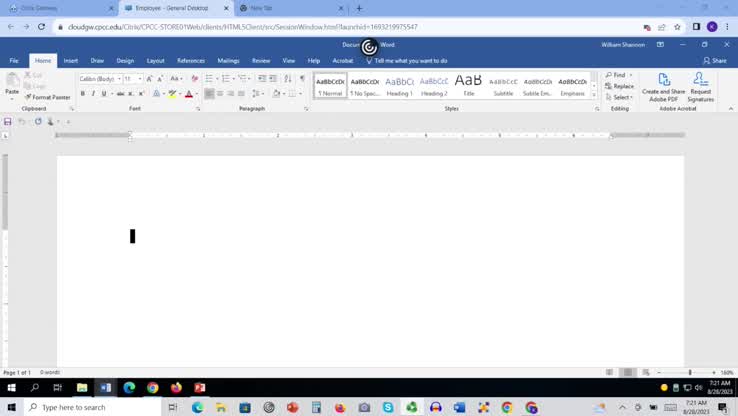
Task: Click the Numbering list icon
Action: (226, 79)
